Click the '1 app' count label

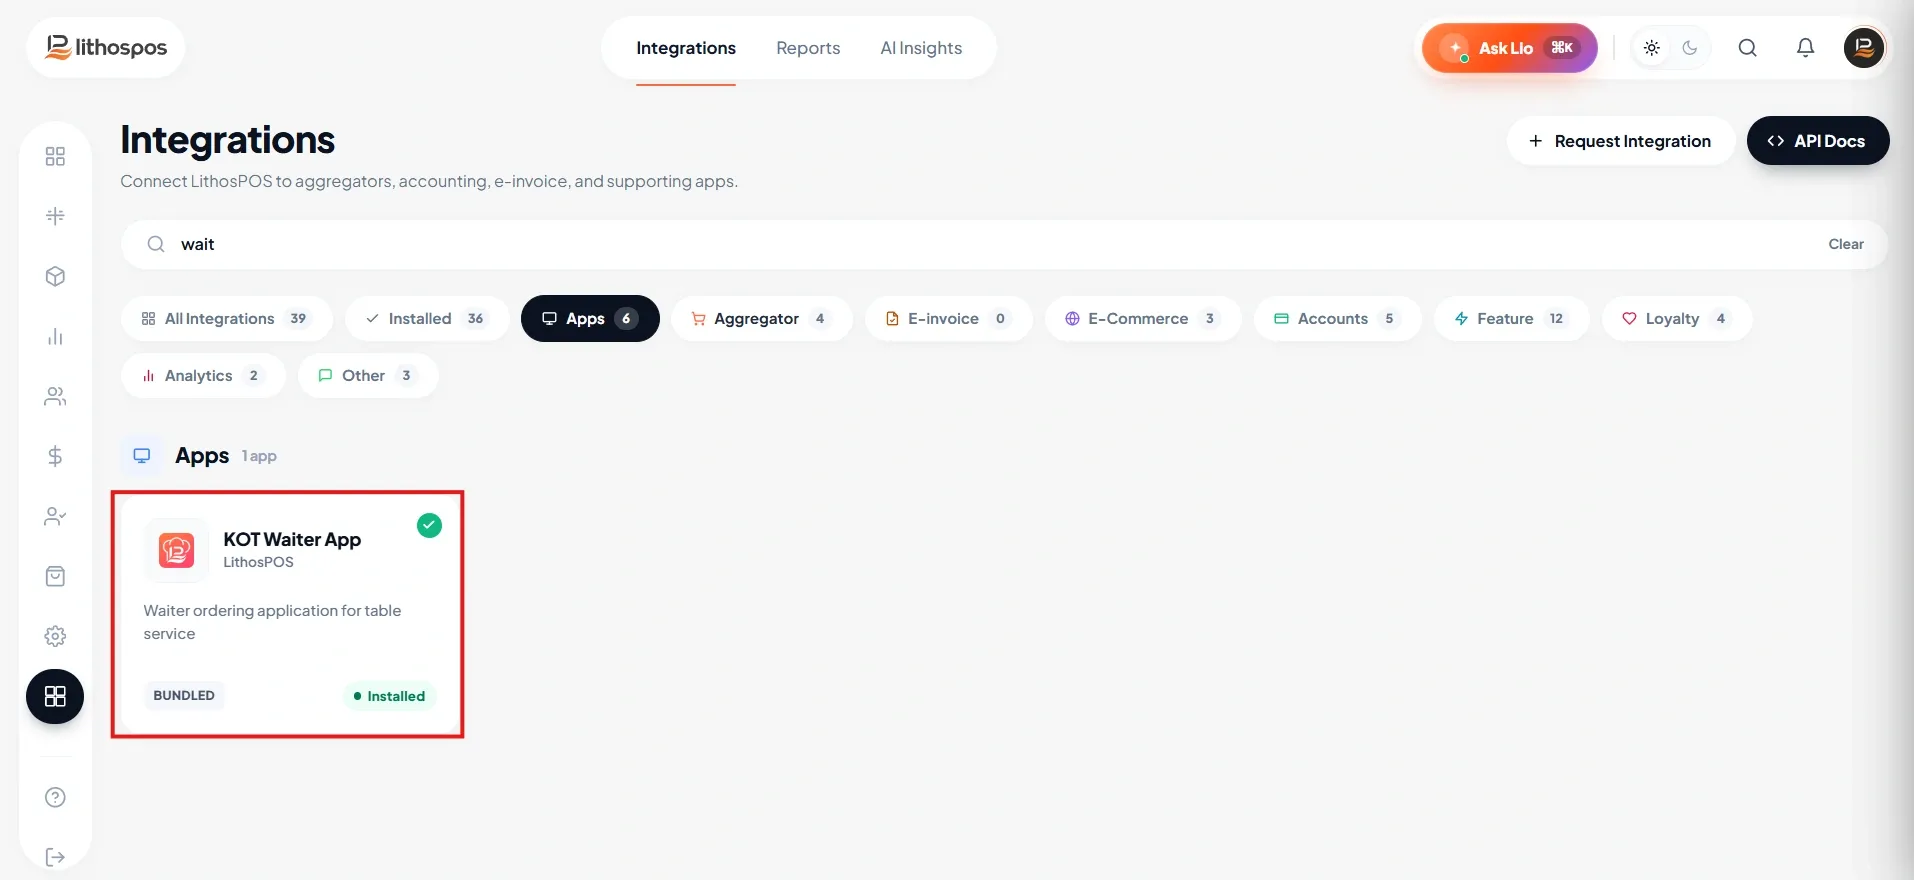tap(259, 456)
